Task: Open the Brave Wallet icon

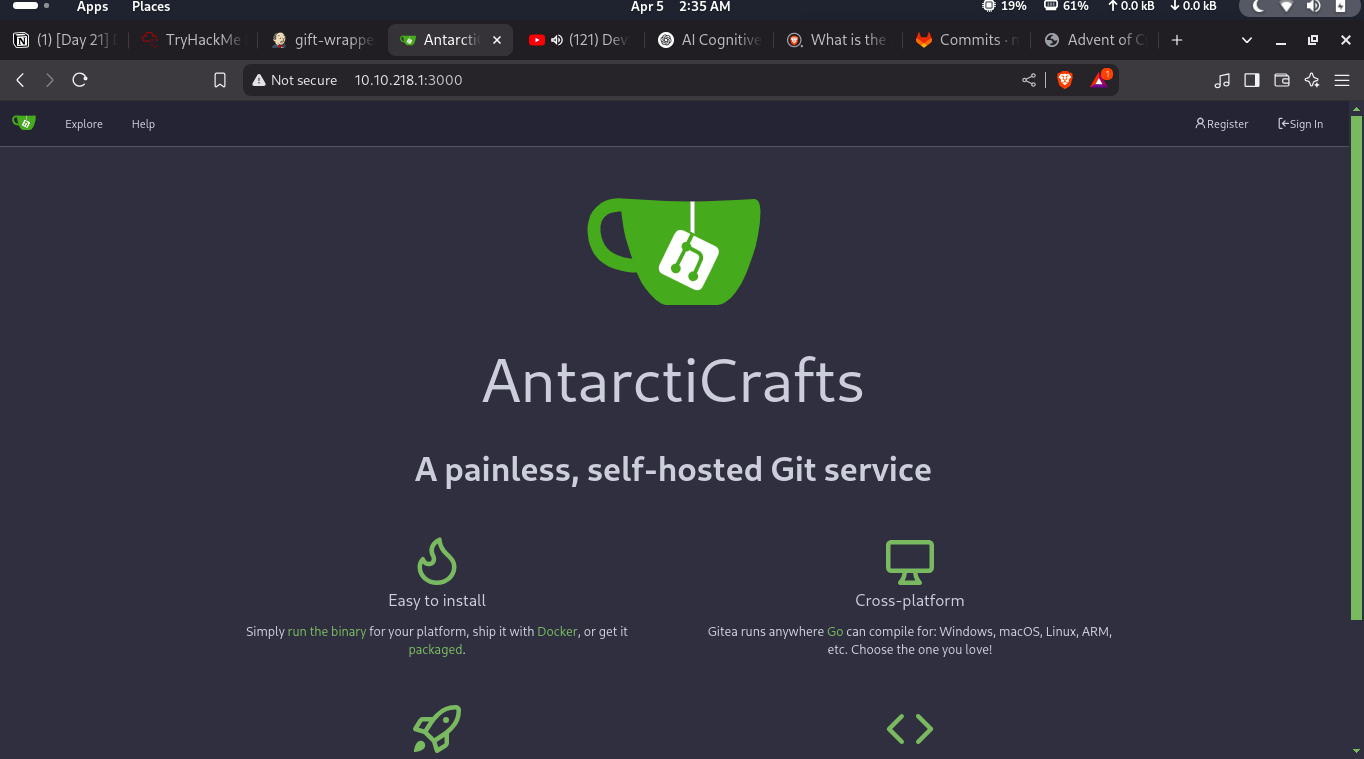Action: click(1282, 80)
